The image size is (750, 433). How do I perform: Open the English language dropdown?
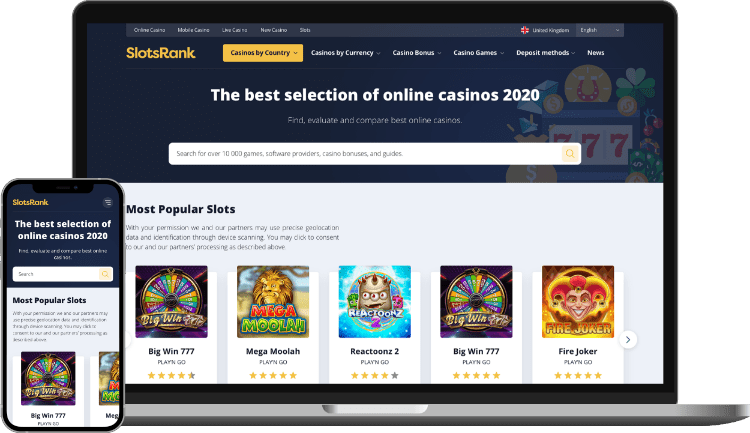pos(600,30)
